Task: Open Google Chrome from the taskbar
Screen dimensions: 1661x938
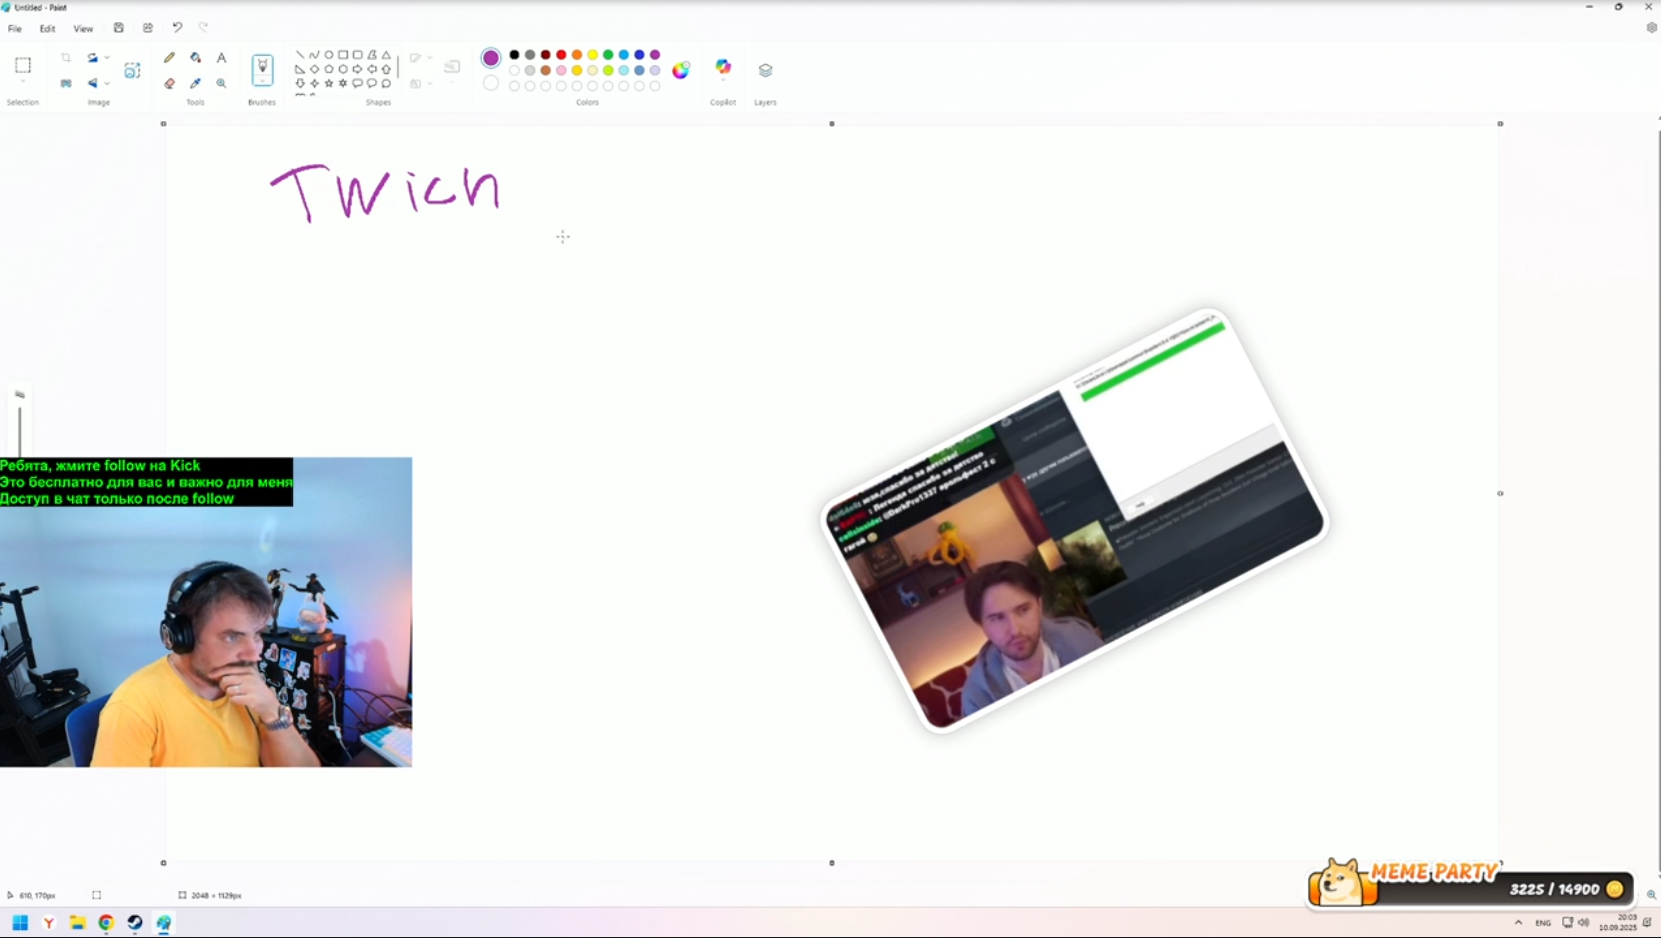Action: (x=106, y=923)
